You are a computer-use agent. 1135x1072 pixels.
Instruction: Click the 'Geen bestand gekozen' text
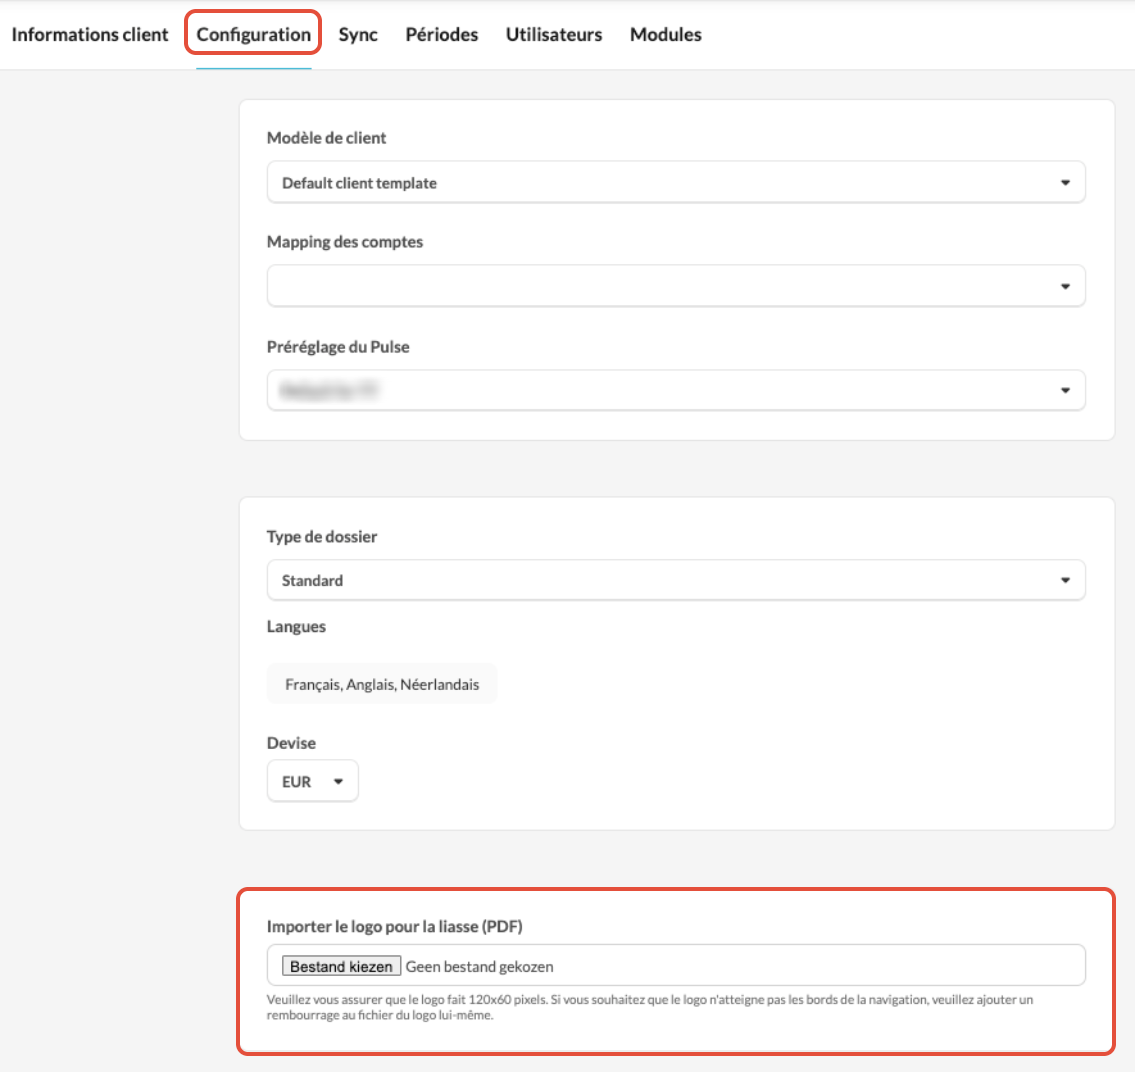479,966
